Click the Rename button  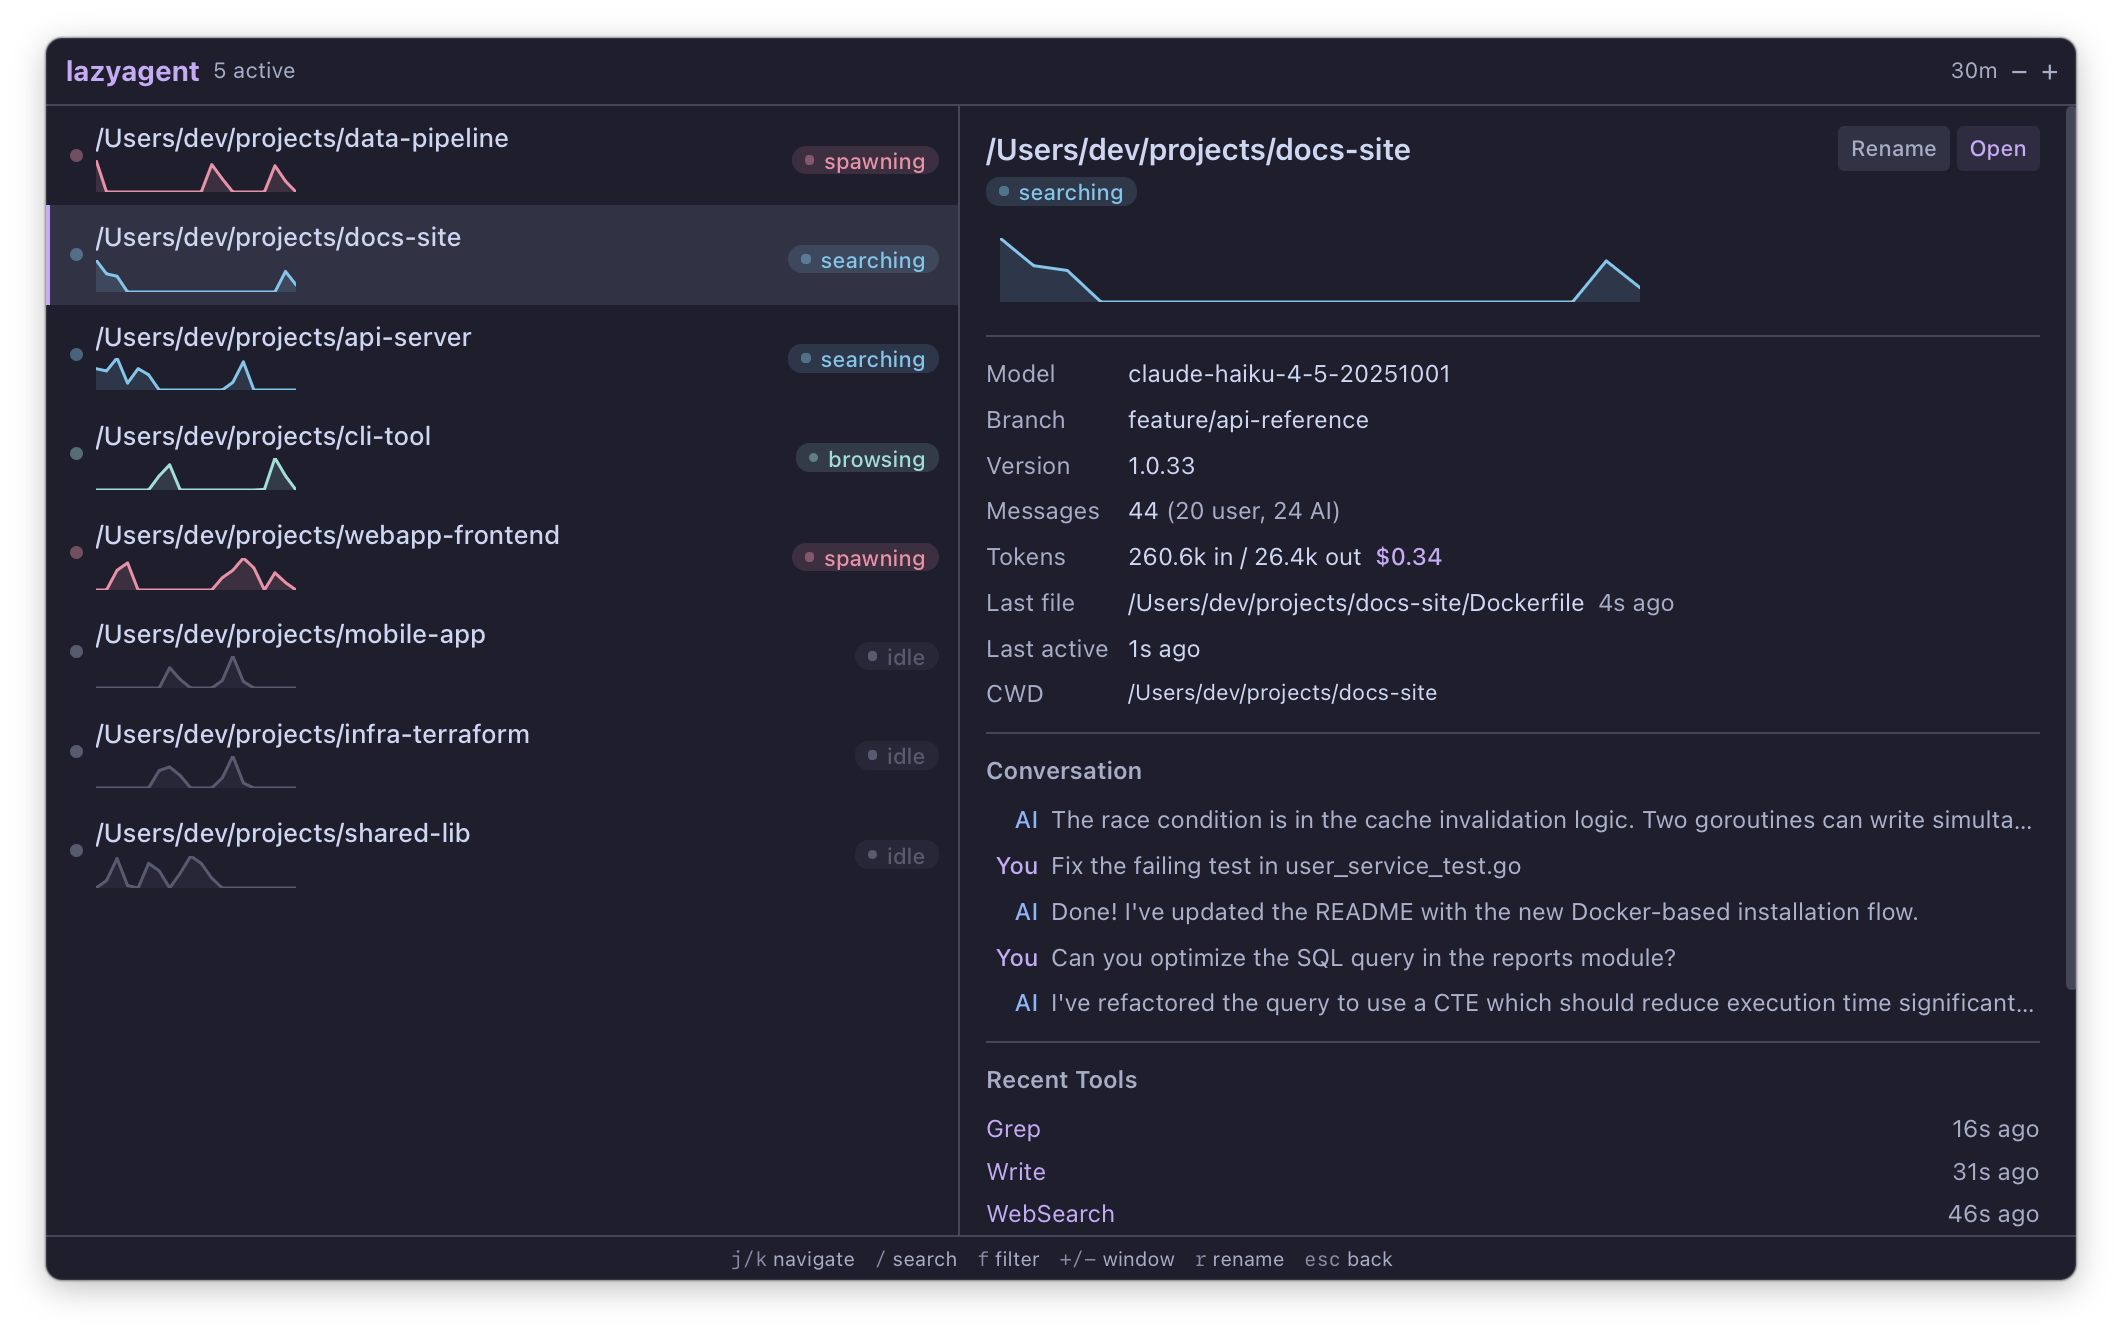coord(1893,148)
